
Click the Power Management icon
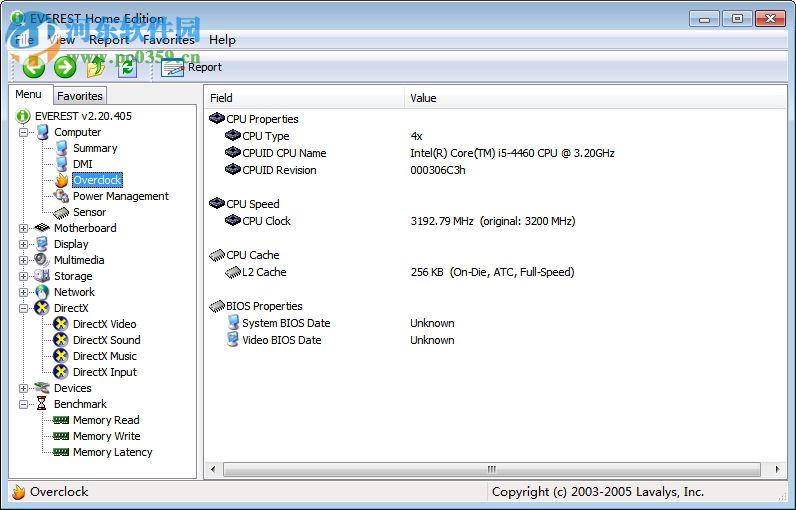(61, 196)
